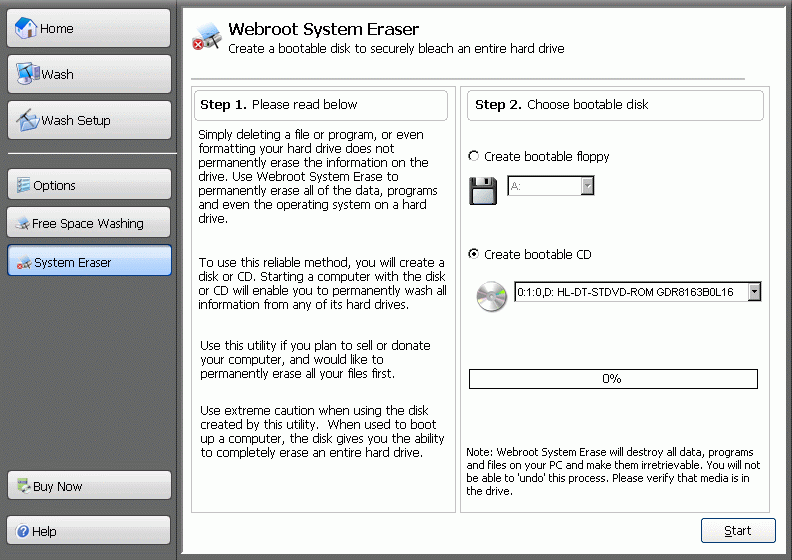Open Help

point(89,531)
